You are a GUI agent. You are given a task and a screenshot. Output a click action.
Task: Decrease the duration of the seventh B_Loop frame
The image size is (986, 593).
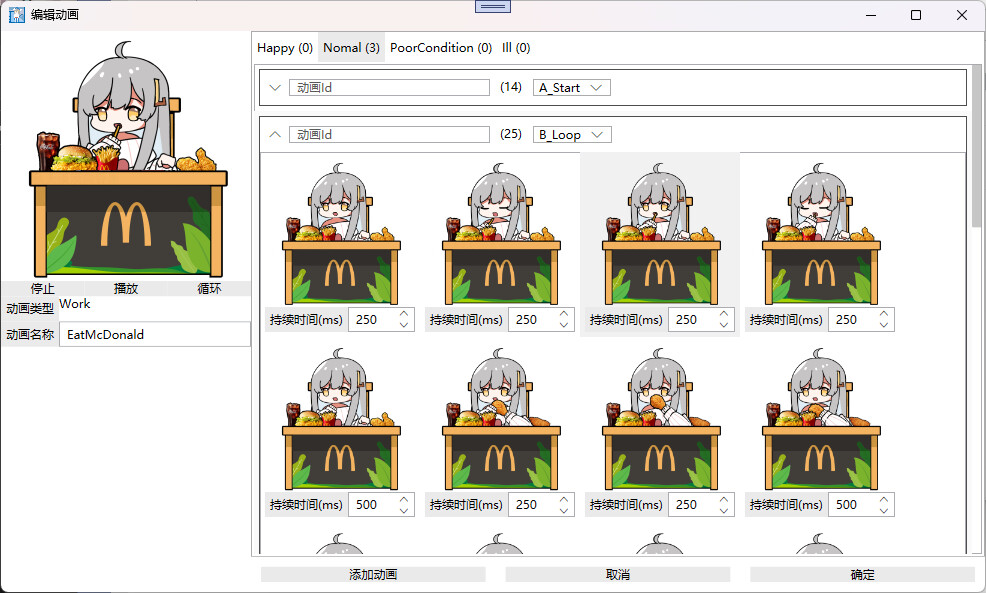click(724, 511)
